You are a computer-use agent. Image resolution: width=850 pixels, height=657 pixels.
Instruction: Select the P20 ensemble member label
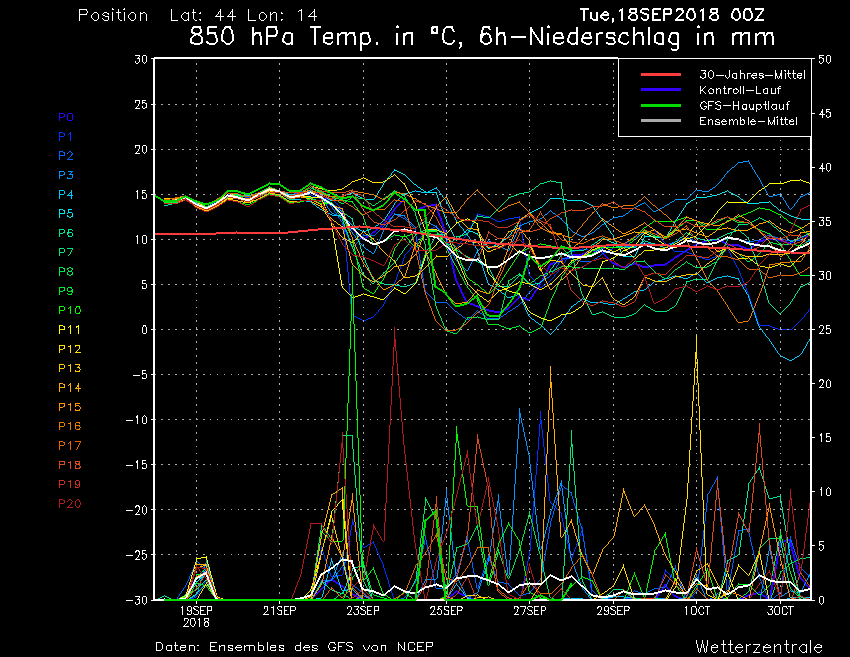click(x=70, y=503)
